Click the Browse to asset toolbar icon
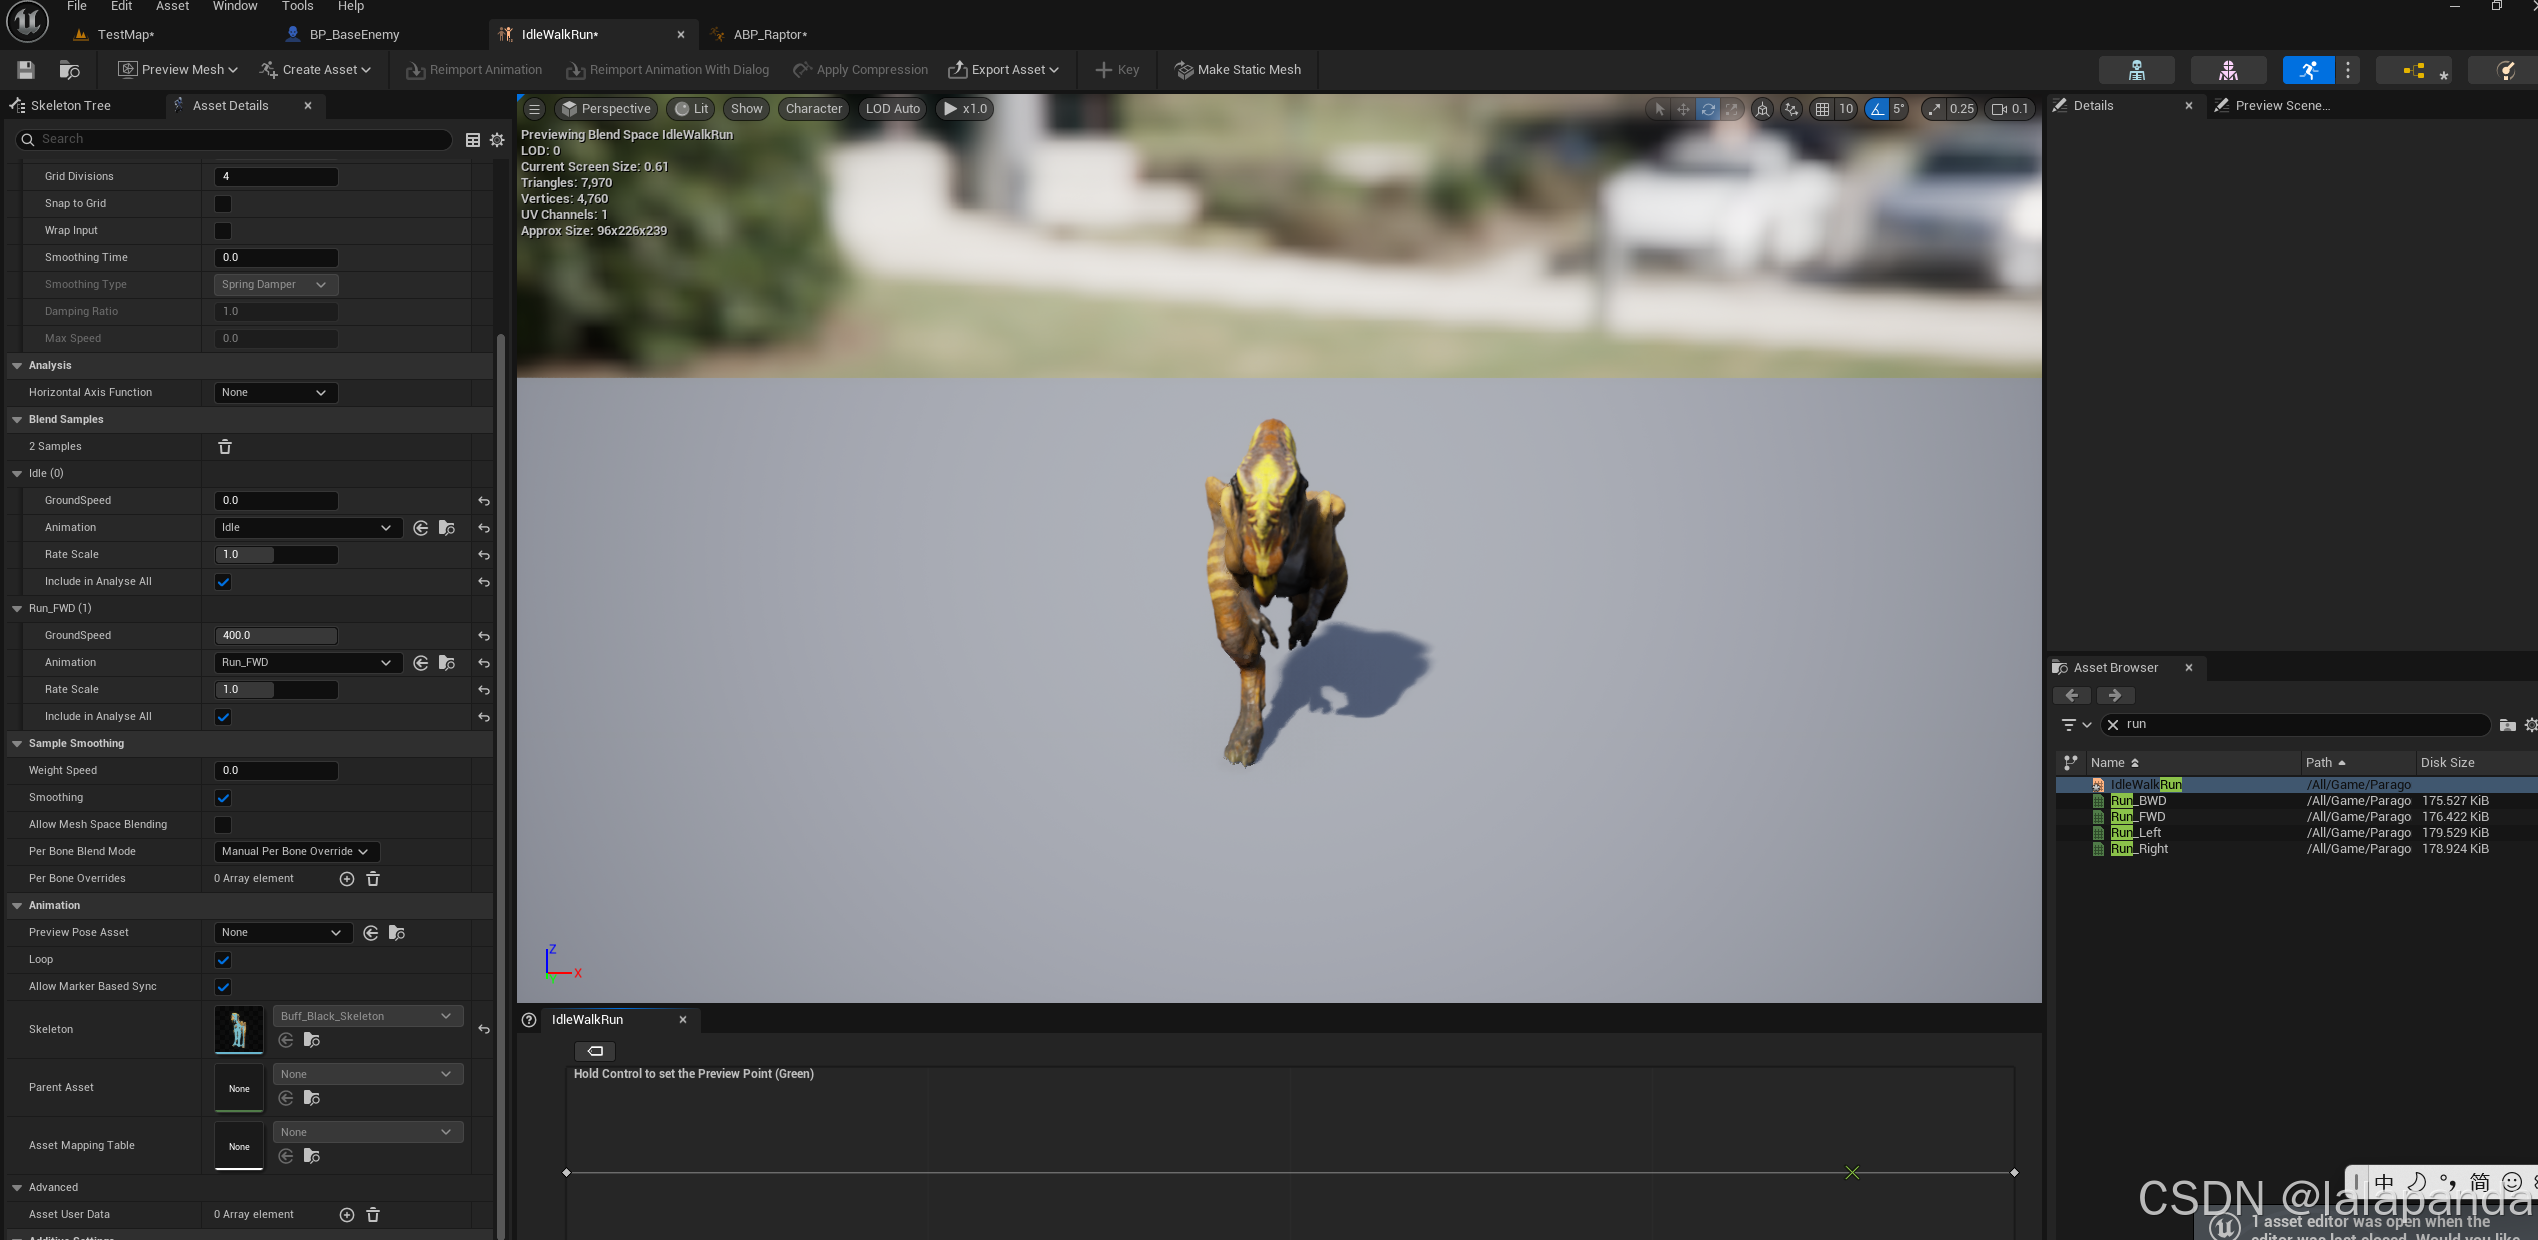This screenshot has width=2538, height=1240. click(69, 69)
